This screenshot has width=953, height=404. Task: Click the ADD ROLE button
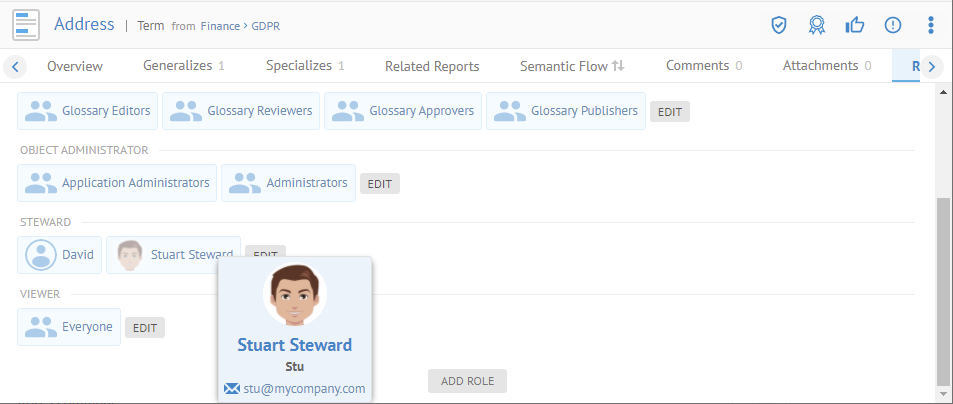coord(467,381)
